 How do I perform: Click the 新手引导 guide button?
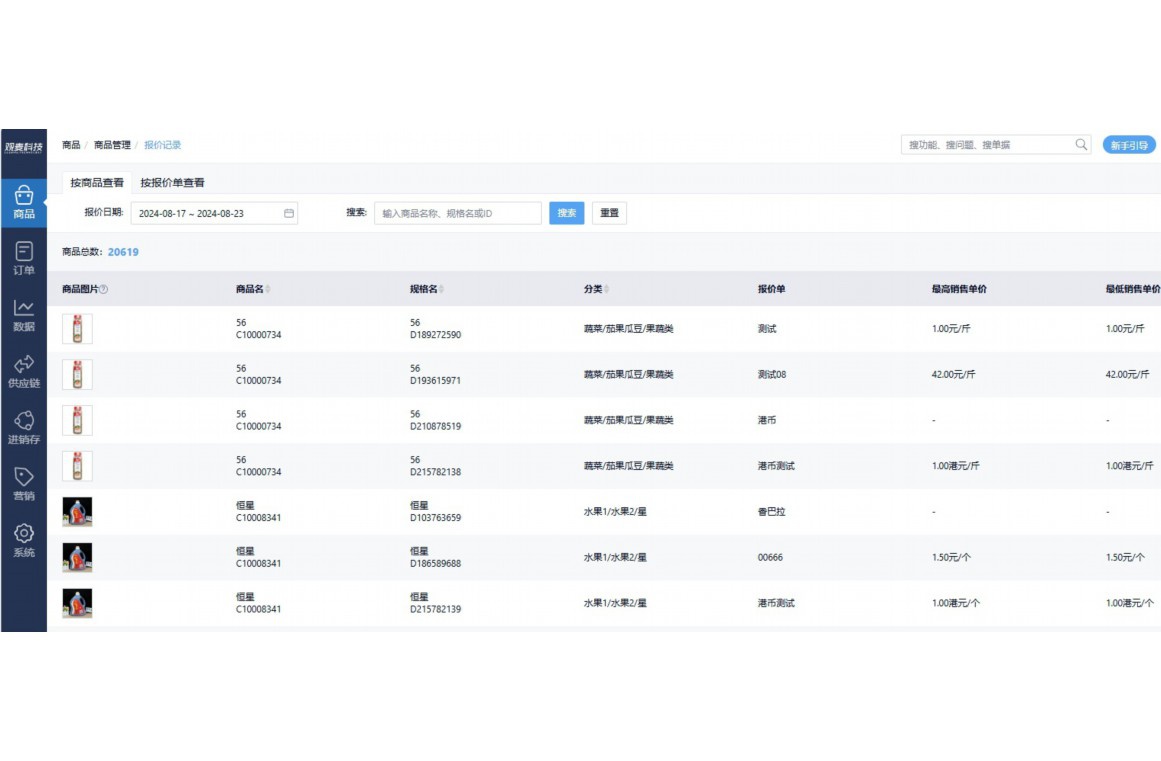point(1129,145)
